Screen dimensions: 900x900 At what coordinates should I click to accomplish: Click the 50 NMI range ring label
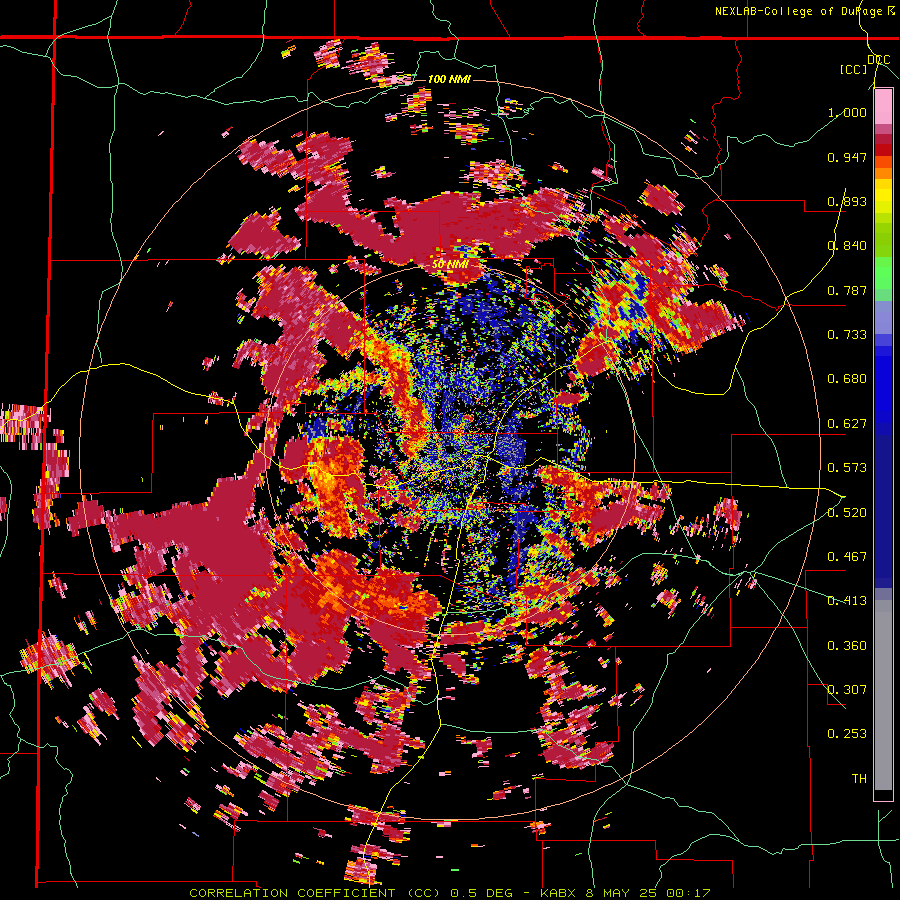pos(449,265)
